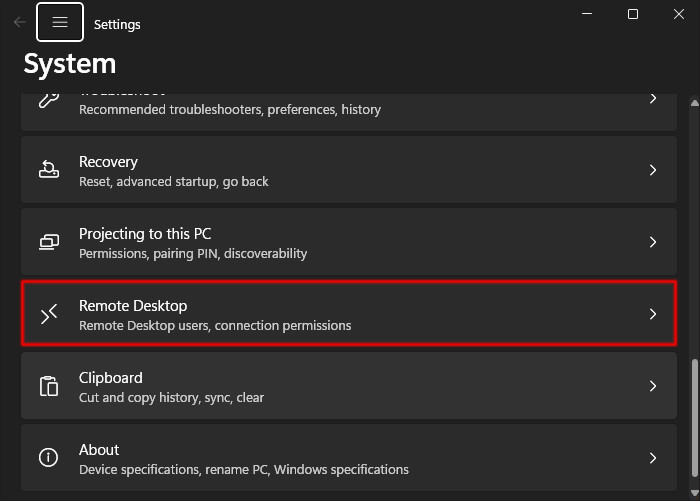Click the back arrow button
This screenshot has height=501, width=700.
point(20,22)
